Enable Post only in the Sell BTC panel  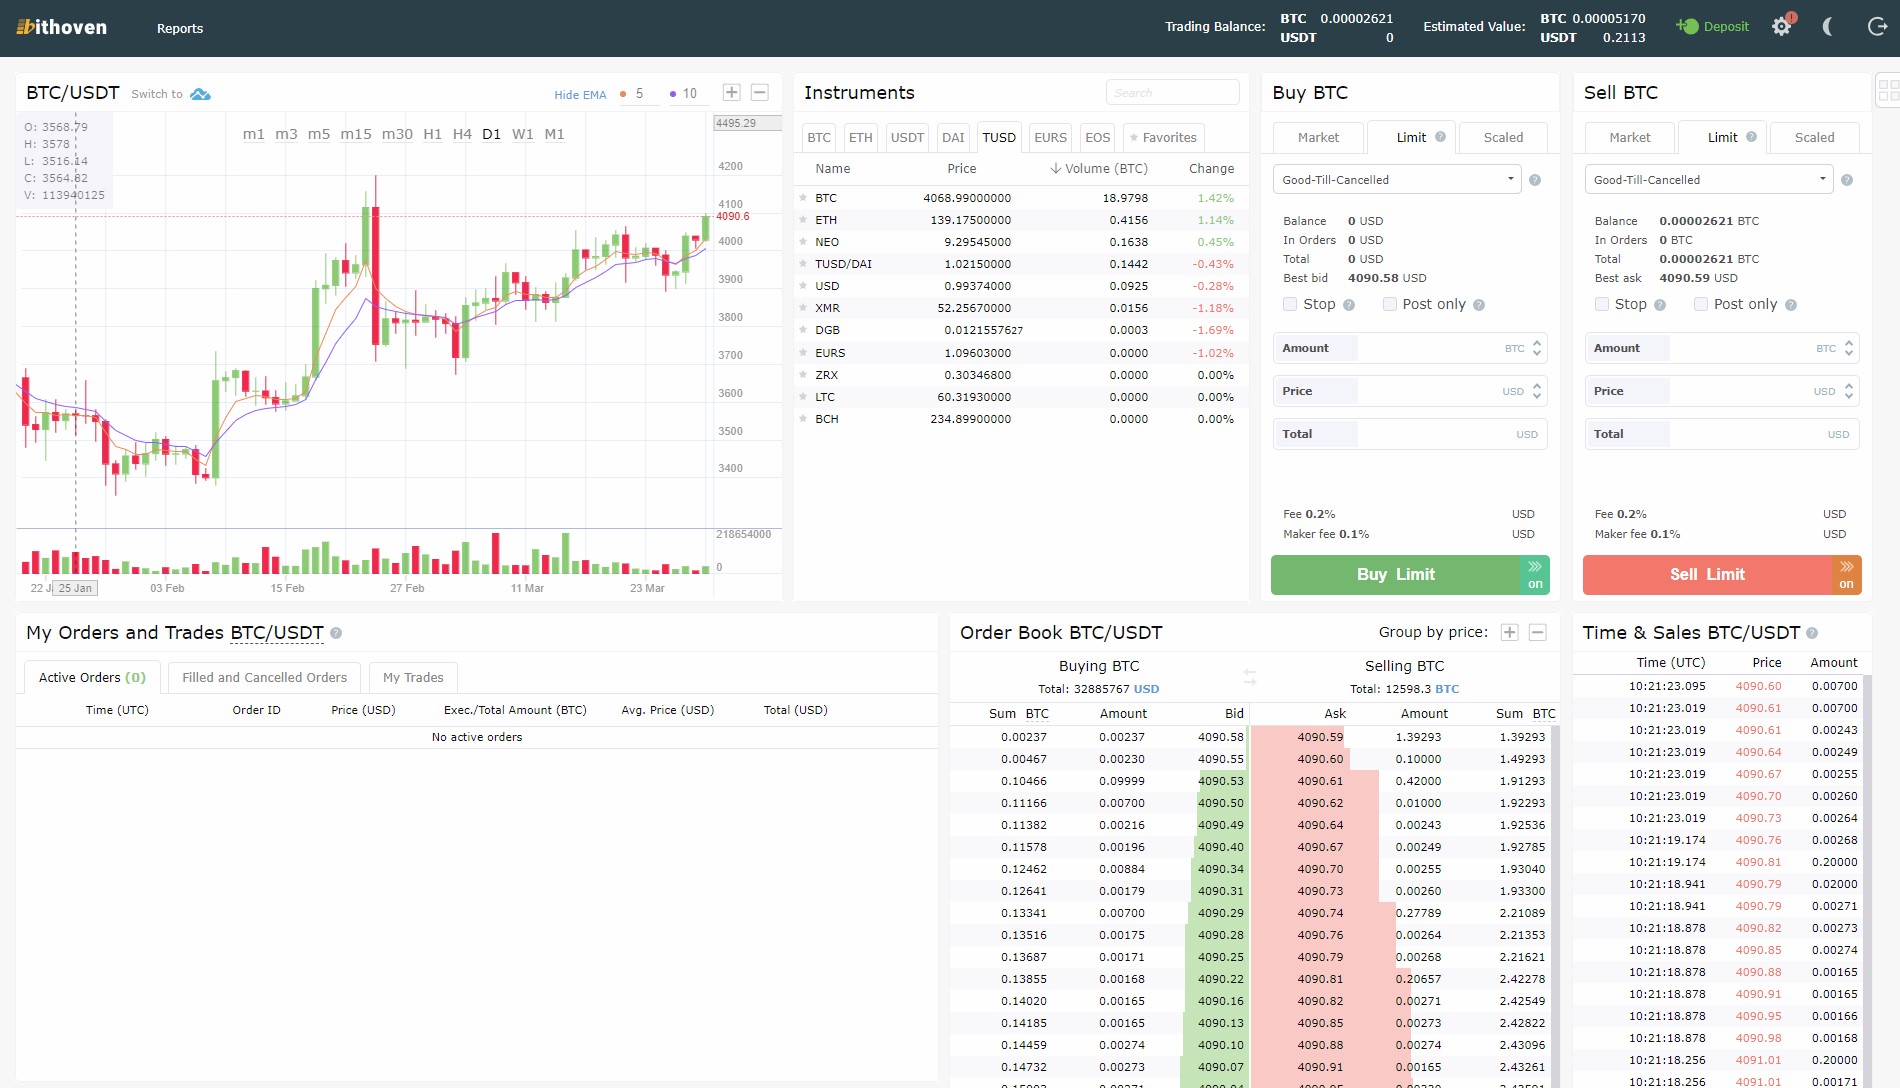(x=1701, y=304)
